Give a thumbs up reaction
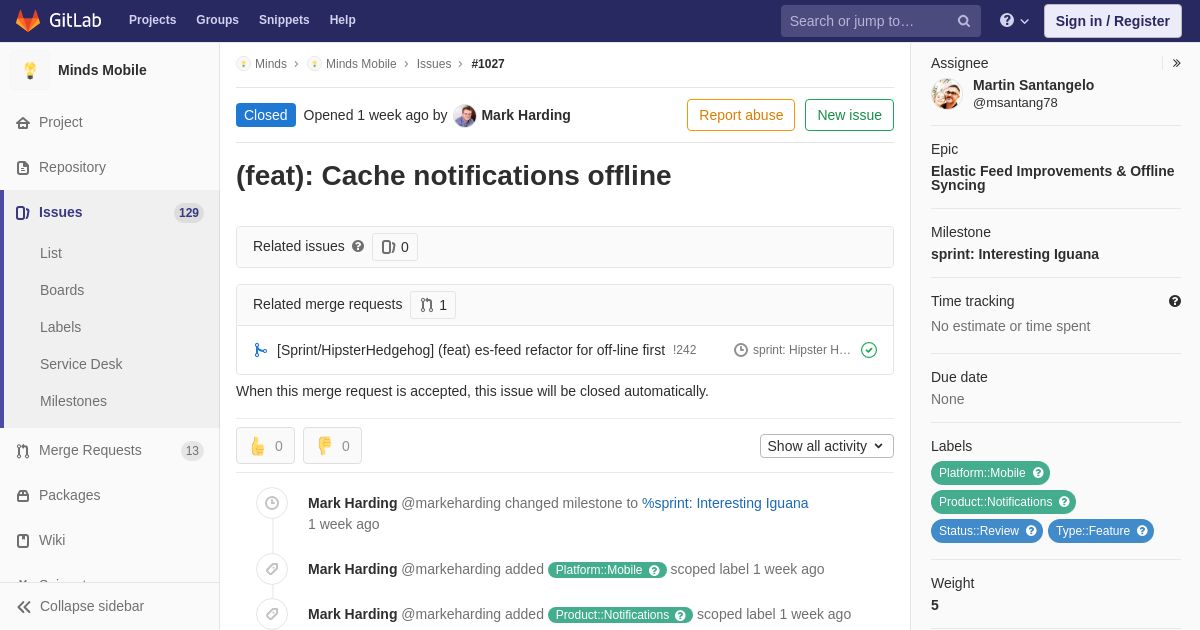 (265, 446)
